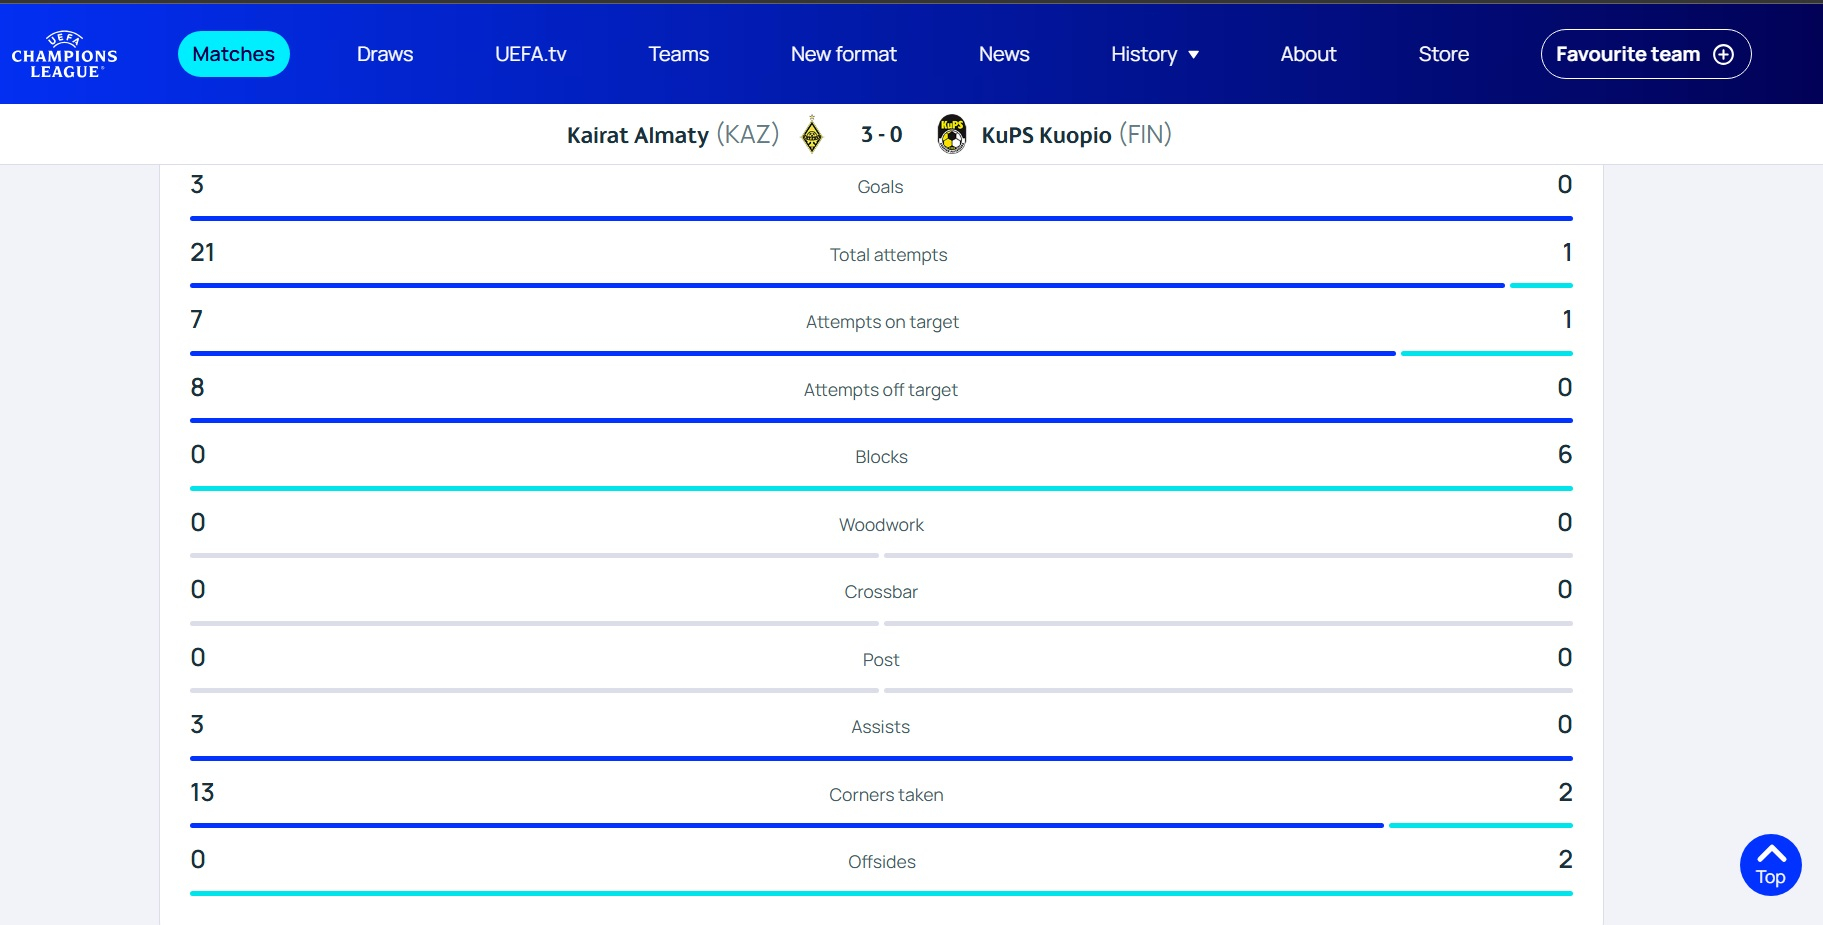The width and height of the screenshot is (1823, 925).
Task: Click the KuPS Kuopio club crest
Action: coord(952,134)
